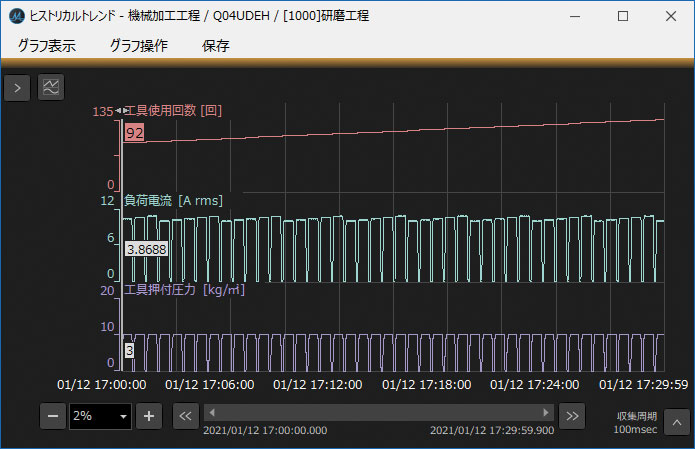This screenshot has width=695, height=449.
Task: Open the 保存 menu
Action: pos(215,45)
